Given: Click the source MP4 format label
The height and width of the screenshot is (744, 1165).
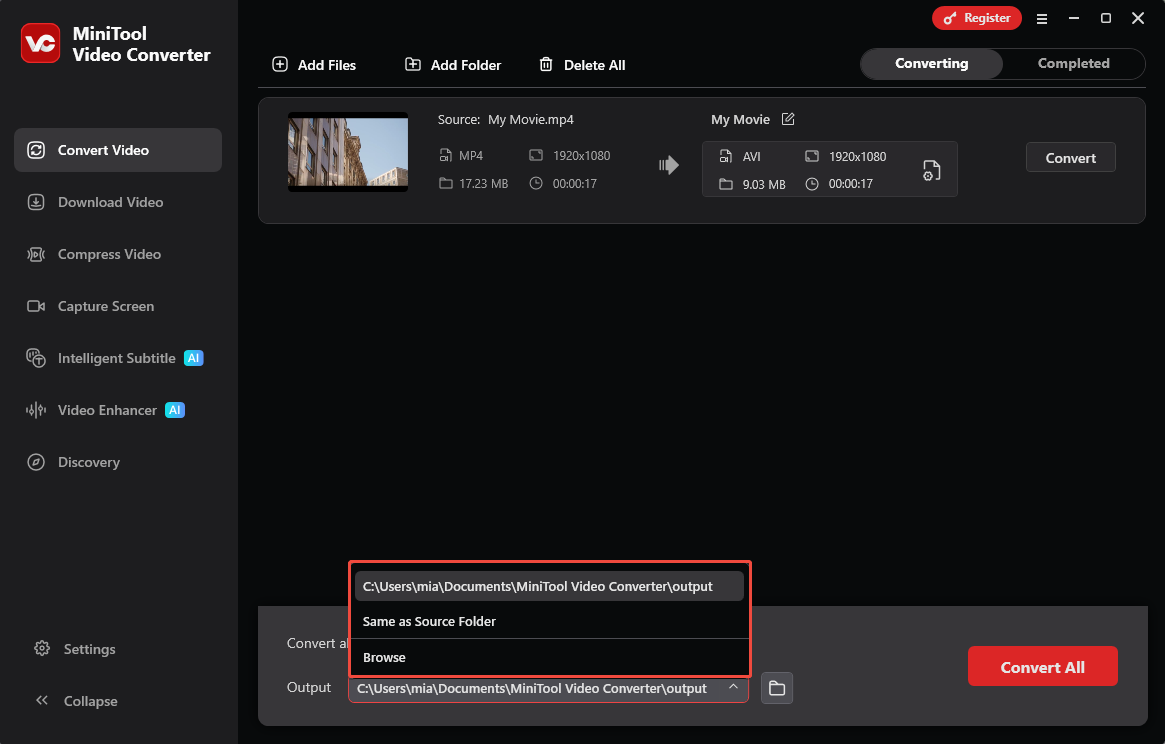Looking at the screenshot, I should (x=471, y=155).
